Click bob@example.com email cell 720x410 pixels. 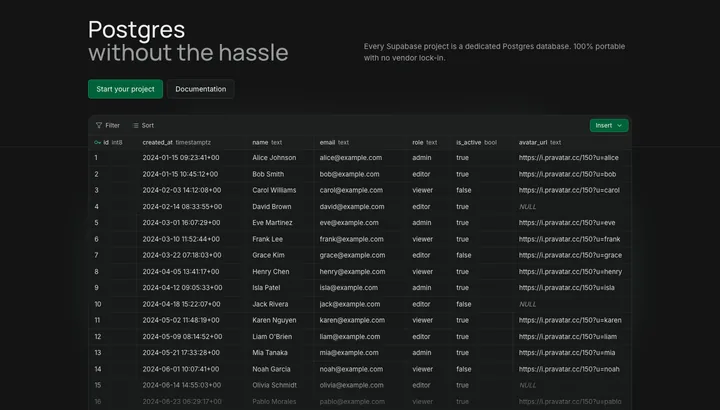tap(349, 174)
